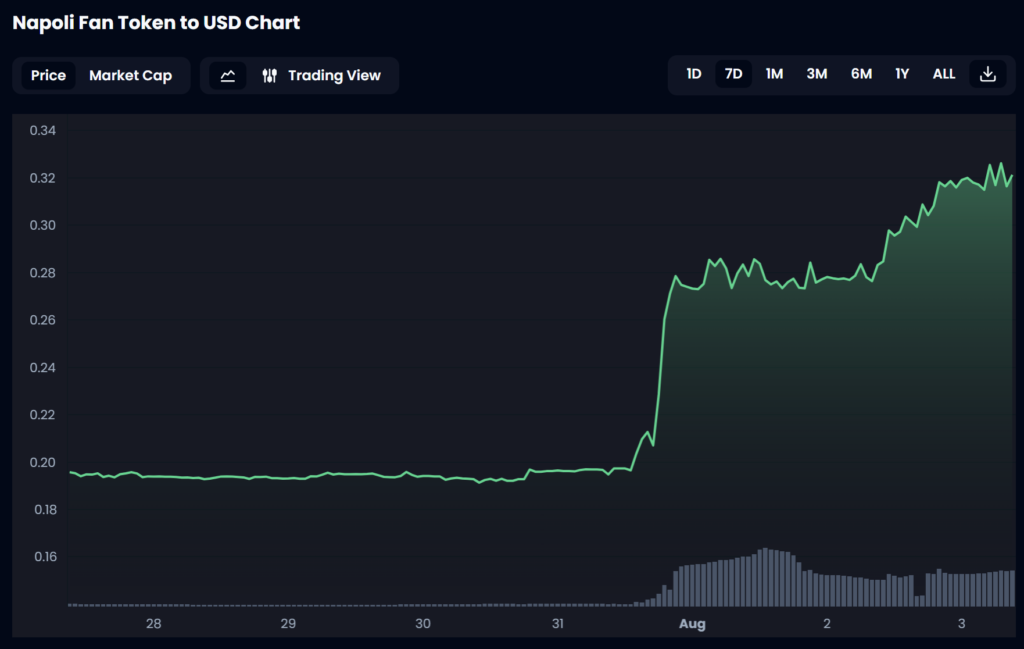Click the 2 date axis label
Screen dimensions: 1024x649
[x=827, y=624]
